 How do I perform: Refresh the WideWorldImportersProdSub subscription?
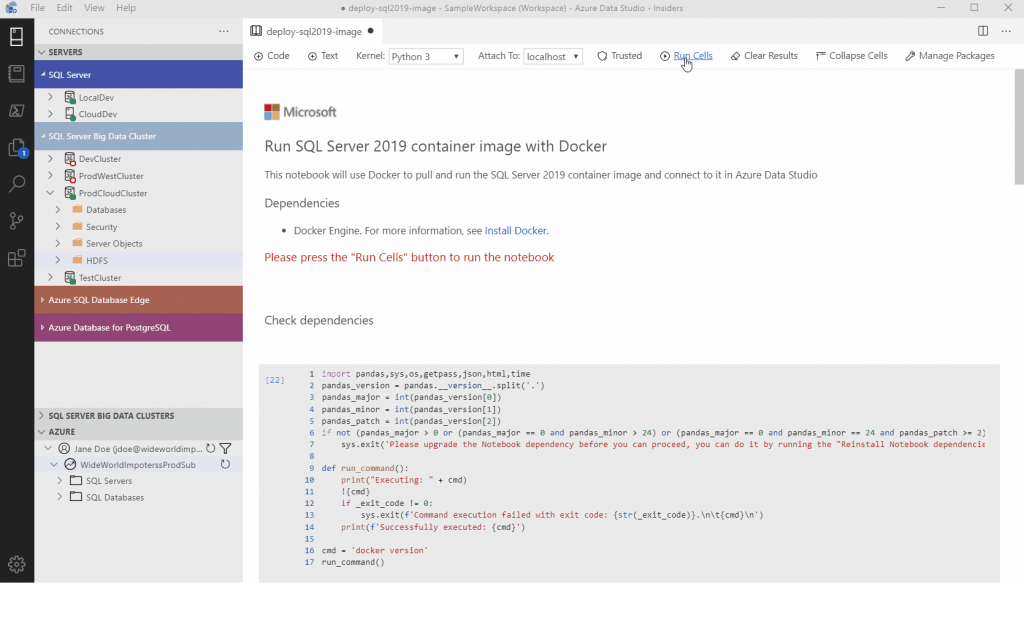226,465
